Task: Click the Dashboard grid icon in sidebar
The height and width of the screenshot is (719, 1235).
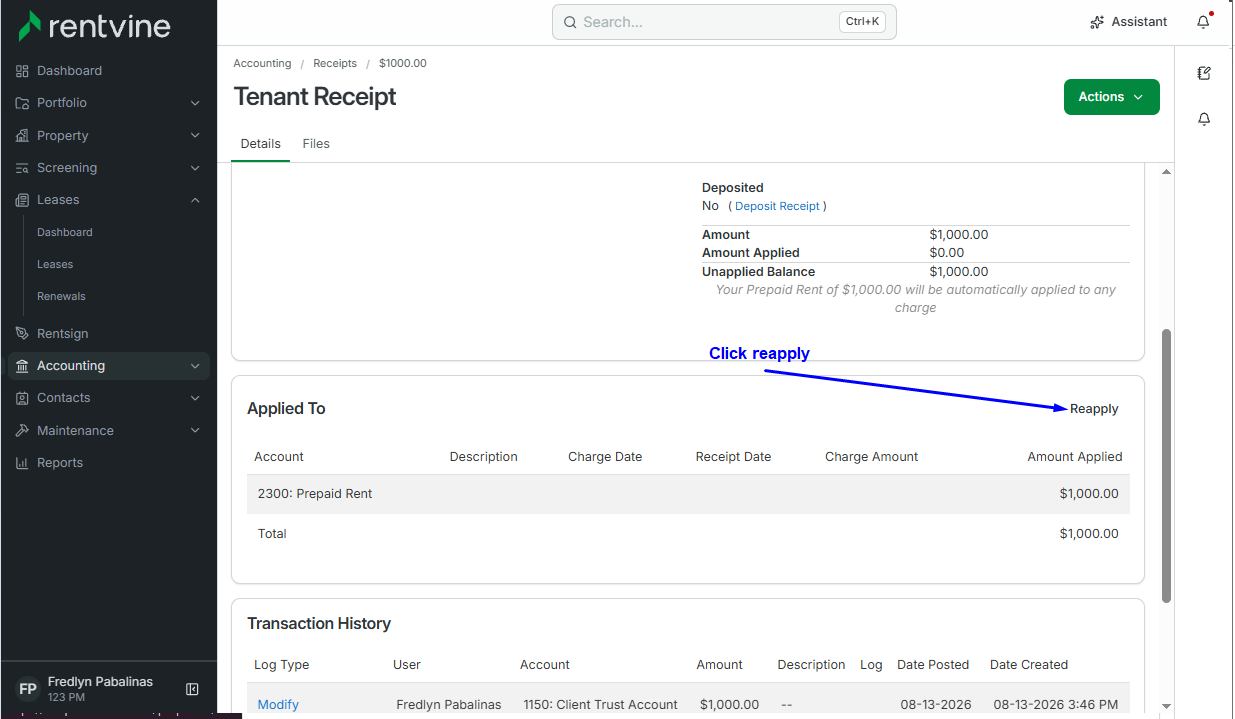Action: pos(22,71)
